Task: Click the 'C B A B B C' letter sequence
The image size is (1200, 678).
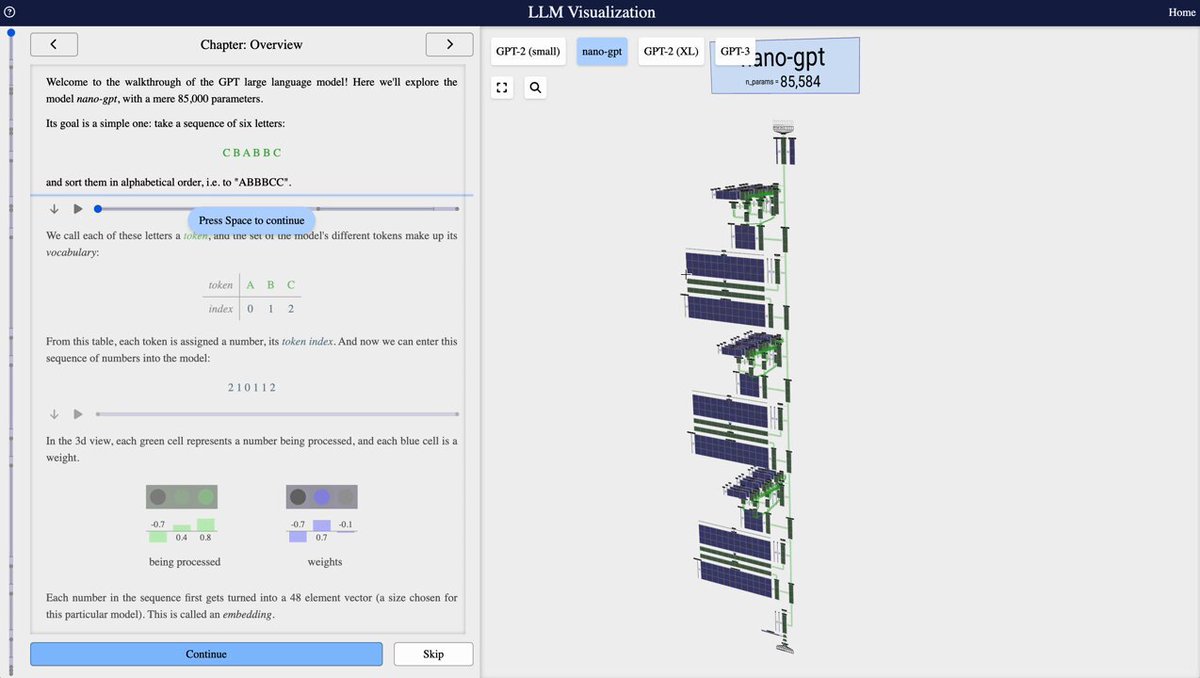Action: point(252,153)
